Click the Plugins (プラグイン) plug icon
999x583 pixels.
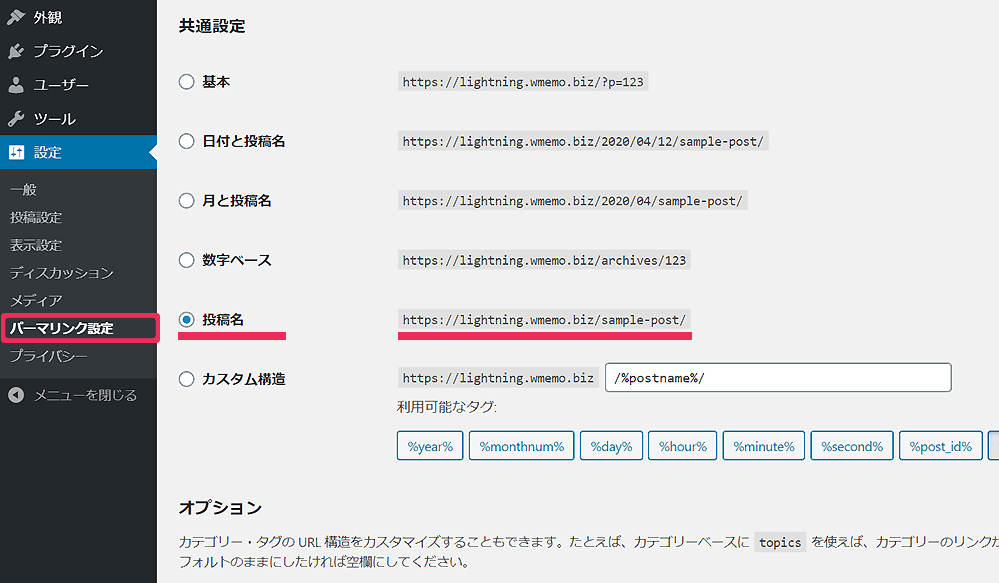coord(16,51)
